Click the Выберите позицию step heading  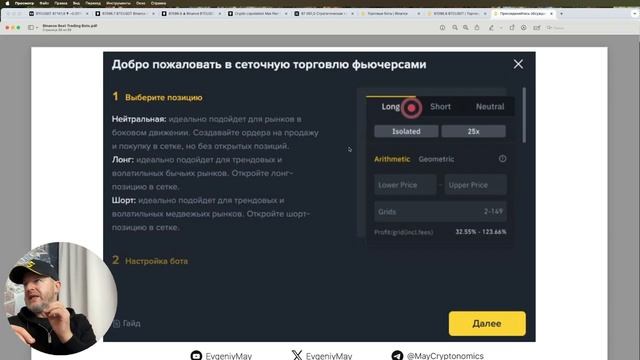coord(164,98)
